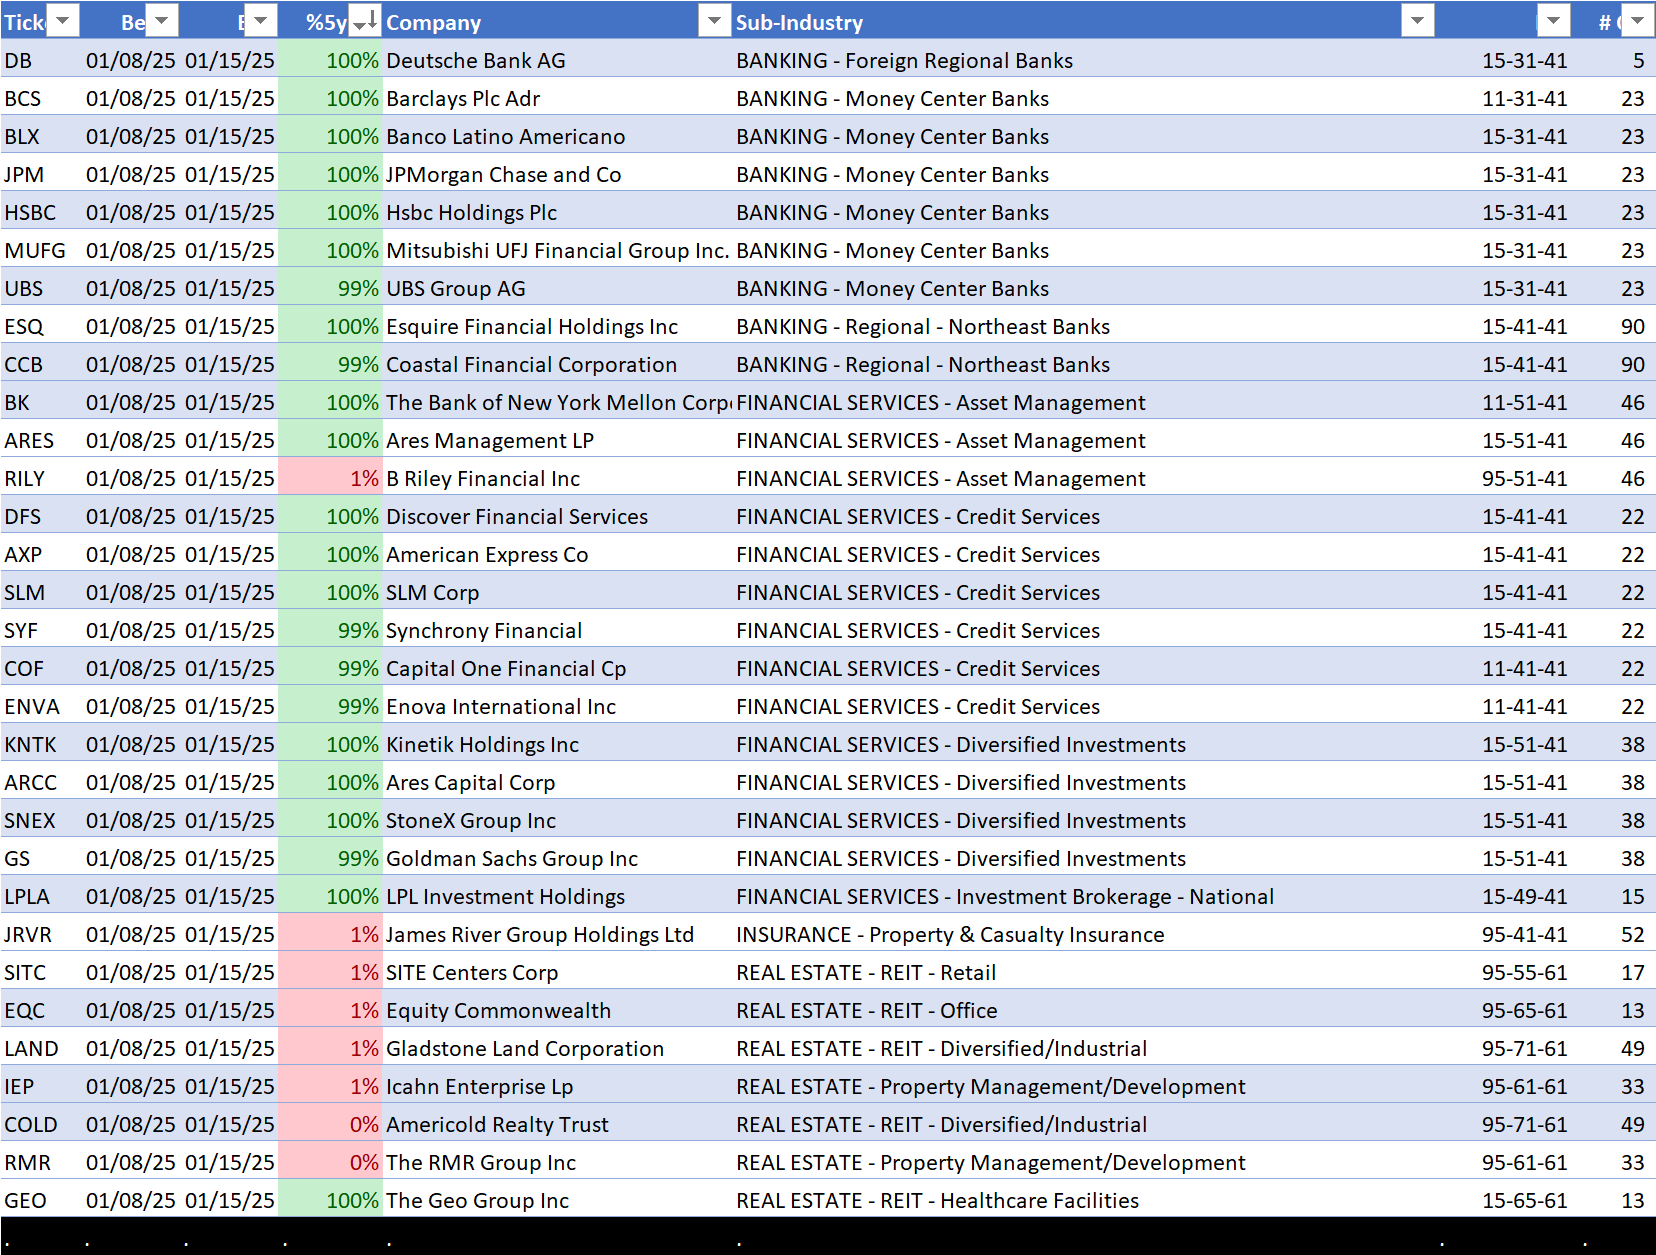Click the LPLA ticker cell
The height and width of the screenshot is (1255, 1656).
click(42, 897)
